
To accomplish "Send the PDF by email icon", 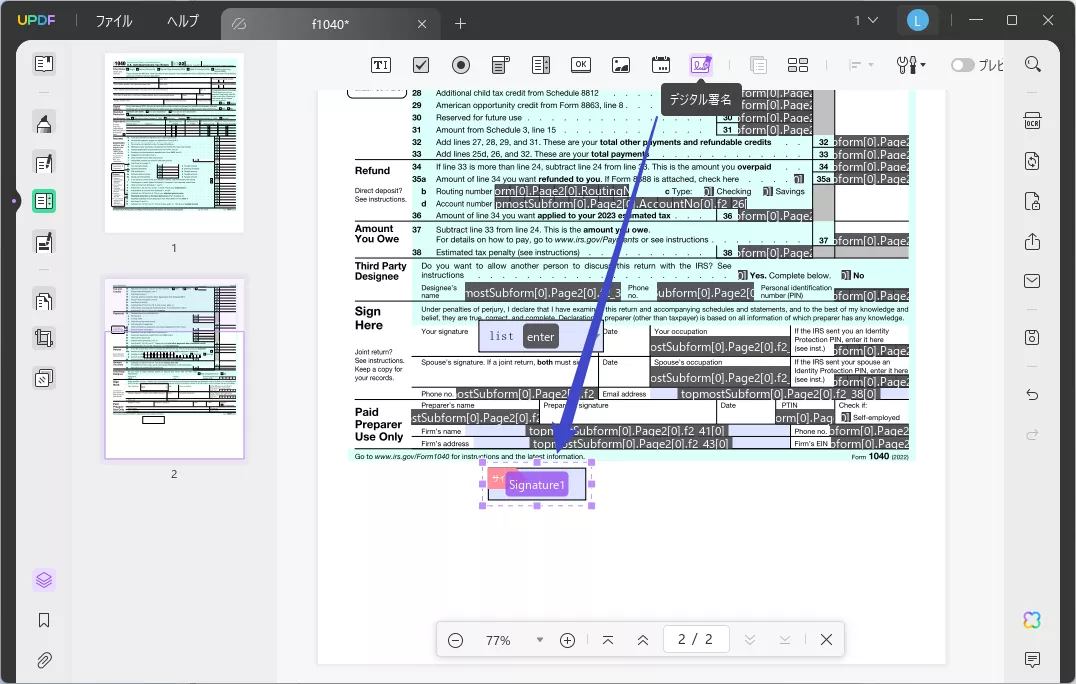I will (1032, 281).
